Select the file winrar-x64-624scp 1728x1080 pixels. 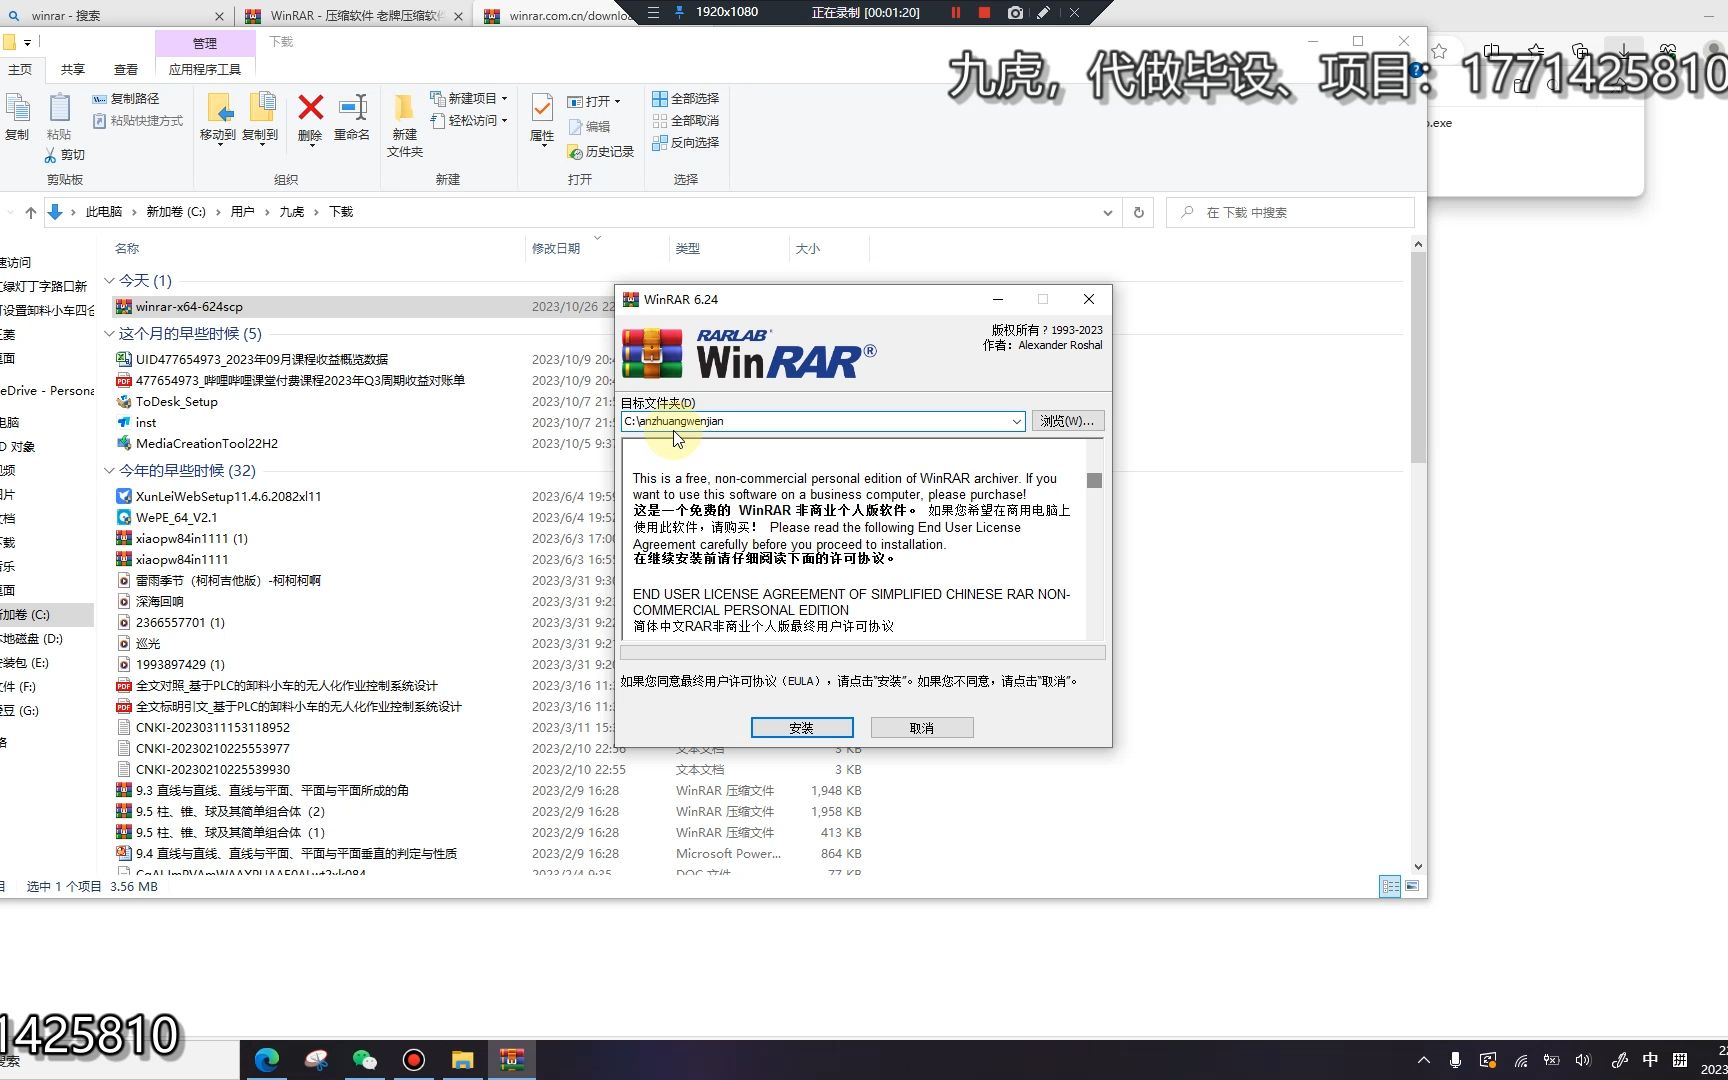point(189,307)
